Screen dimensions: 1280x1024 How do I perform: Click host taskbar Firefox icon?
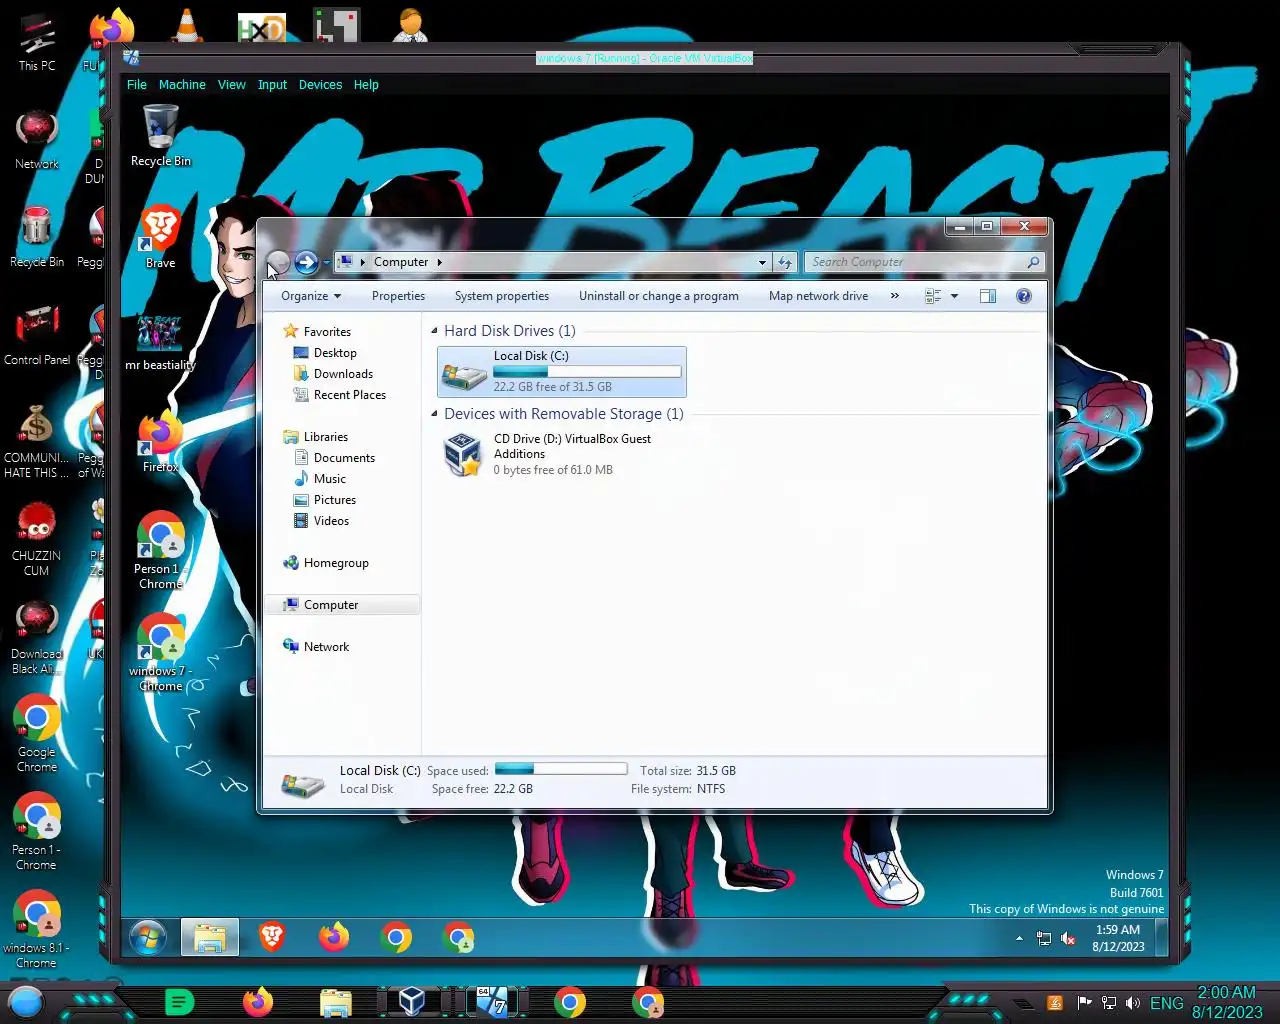point(258,1001)
